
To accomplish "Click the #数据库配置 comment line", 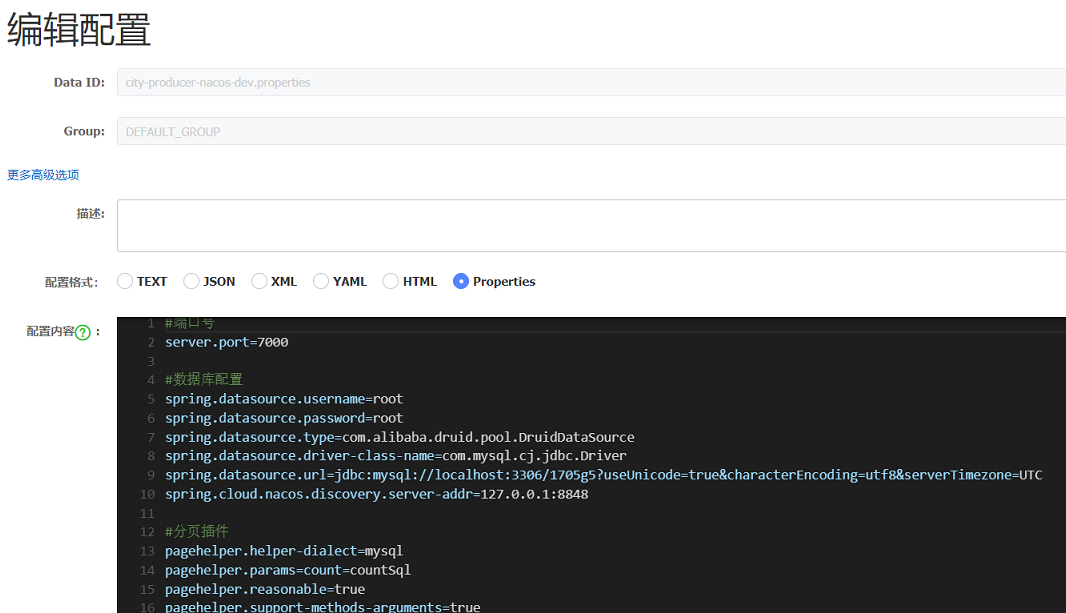I will click(x=204, y=380).
